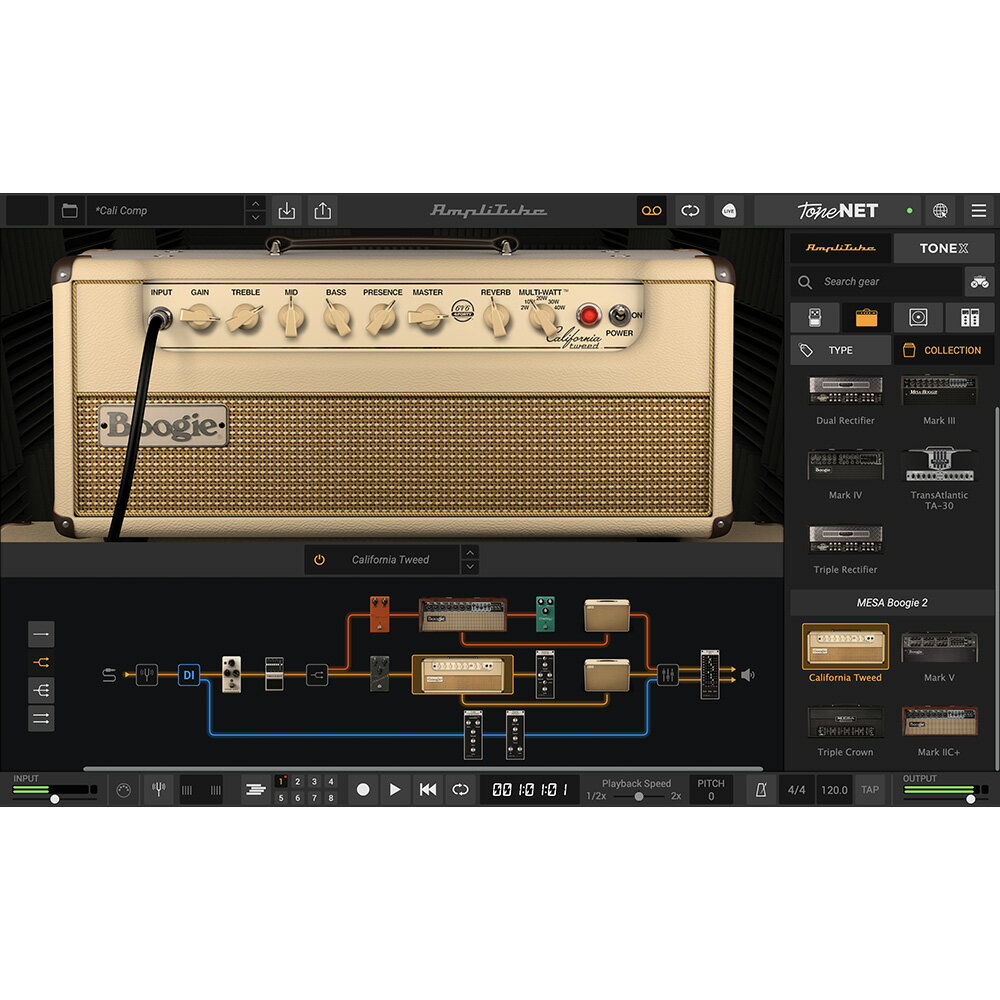Select the California Tweed amp thumbnail
The height and width of the screenshot is (1000, 1000).
tap(846, 646)
